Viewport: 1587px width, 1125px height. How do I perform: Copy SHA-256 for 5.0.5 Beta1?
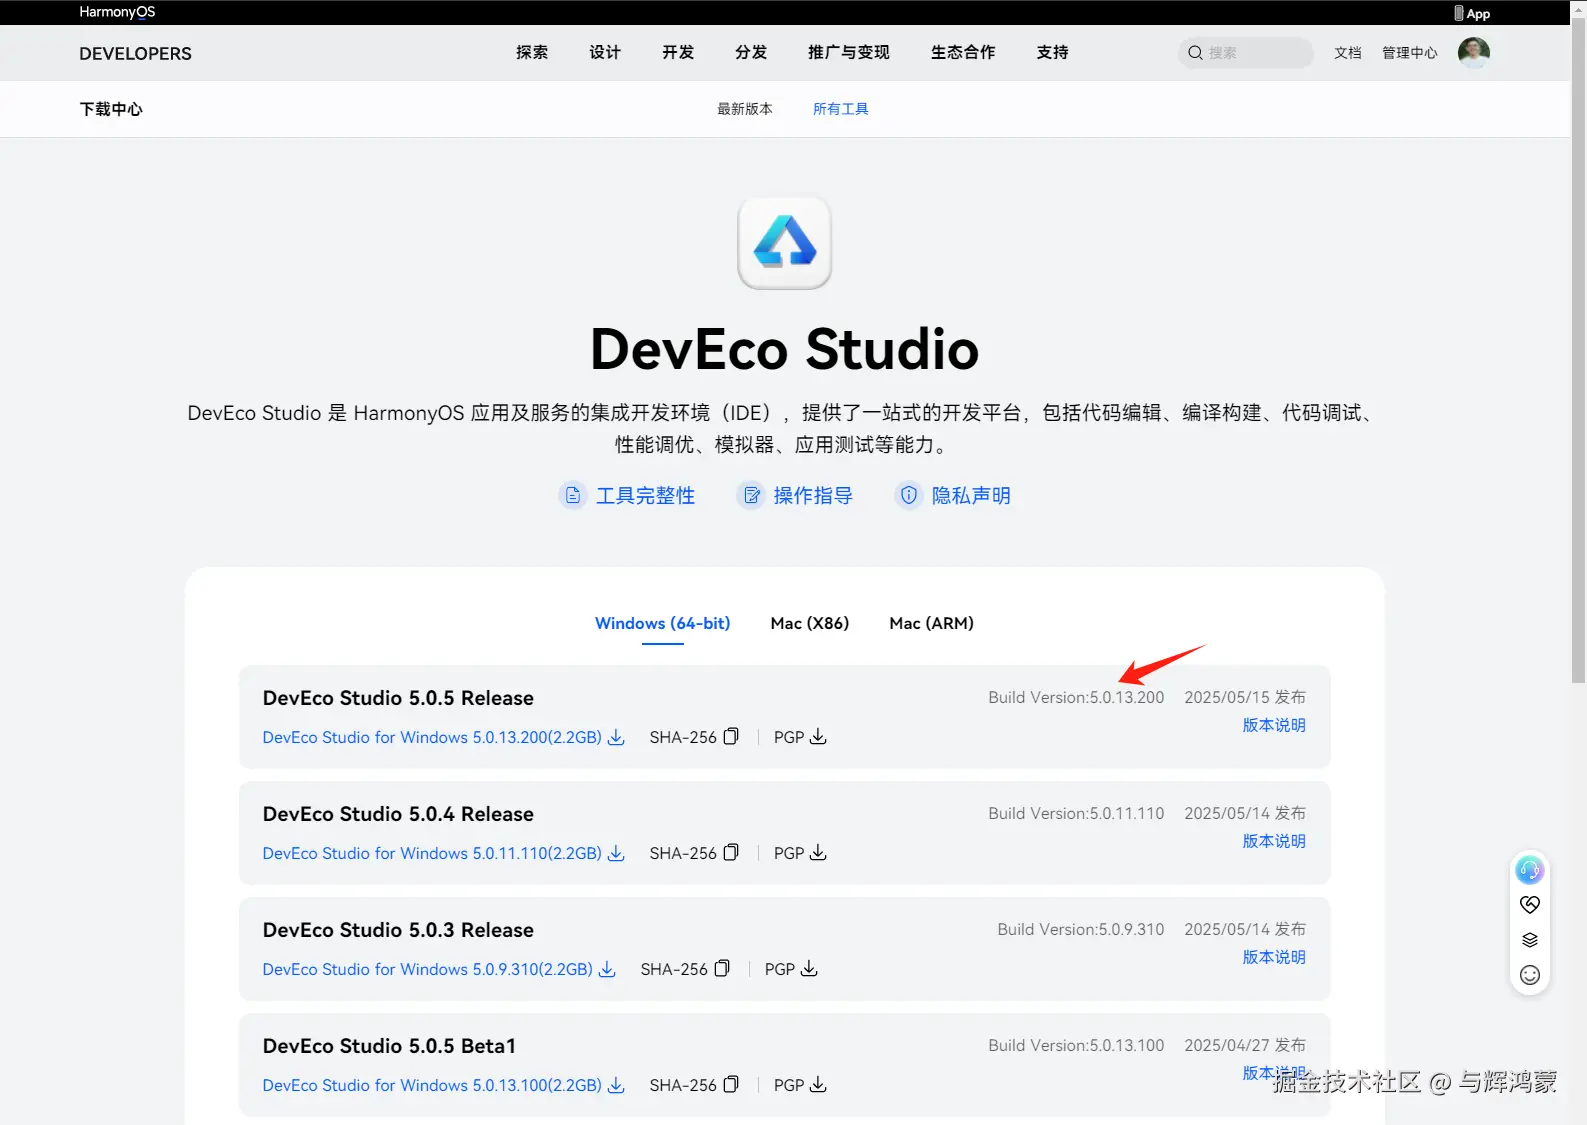pyautogui.click(x=731, y=1085)
